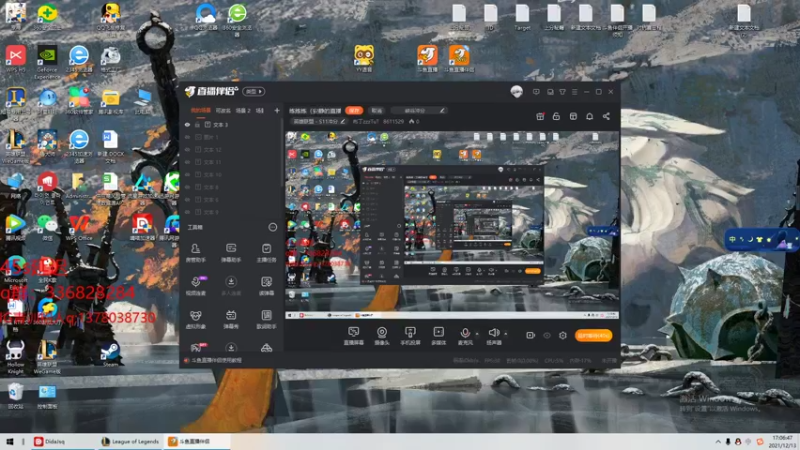Click the gift box icon with red dot

540,116
